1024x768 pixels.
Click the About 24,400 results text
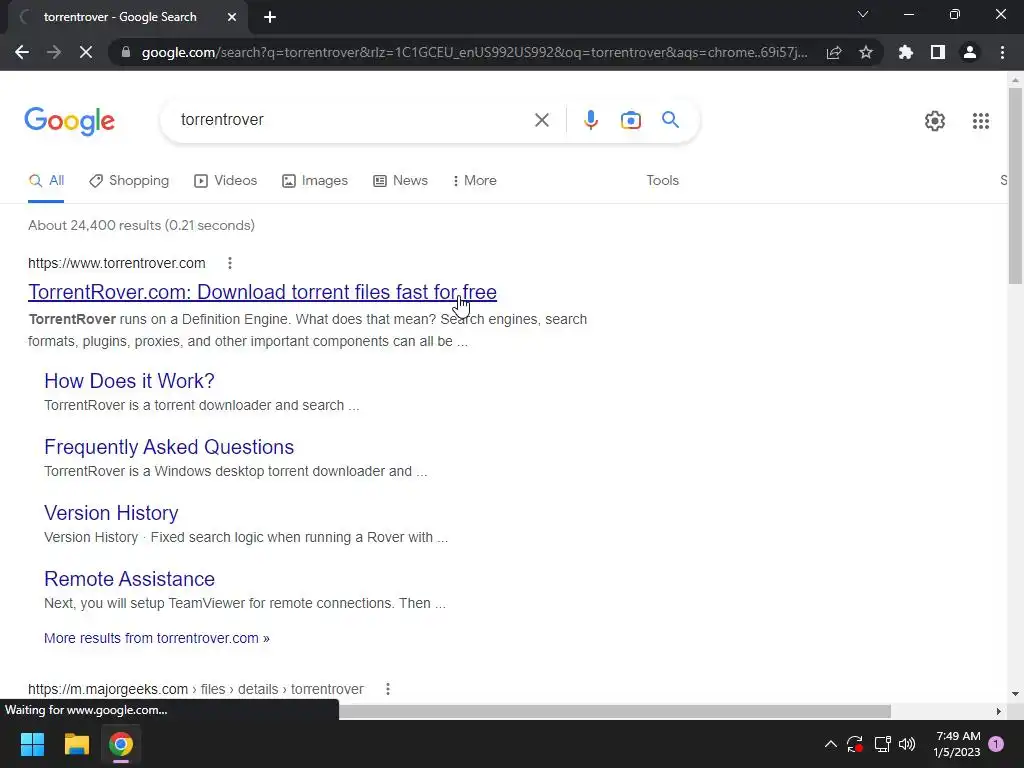click(x=141, y=225)
